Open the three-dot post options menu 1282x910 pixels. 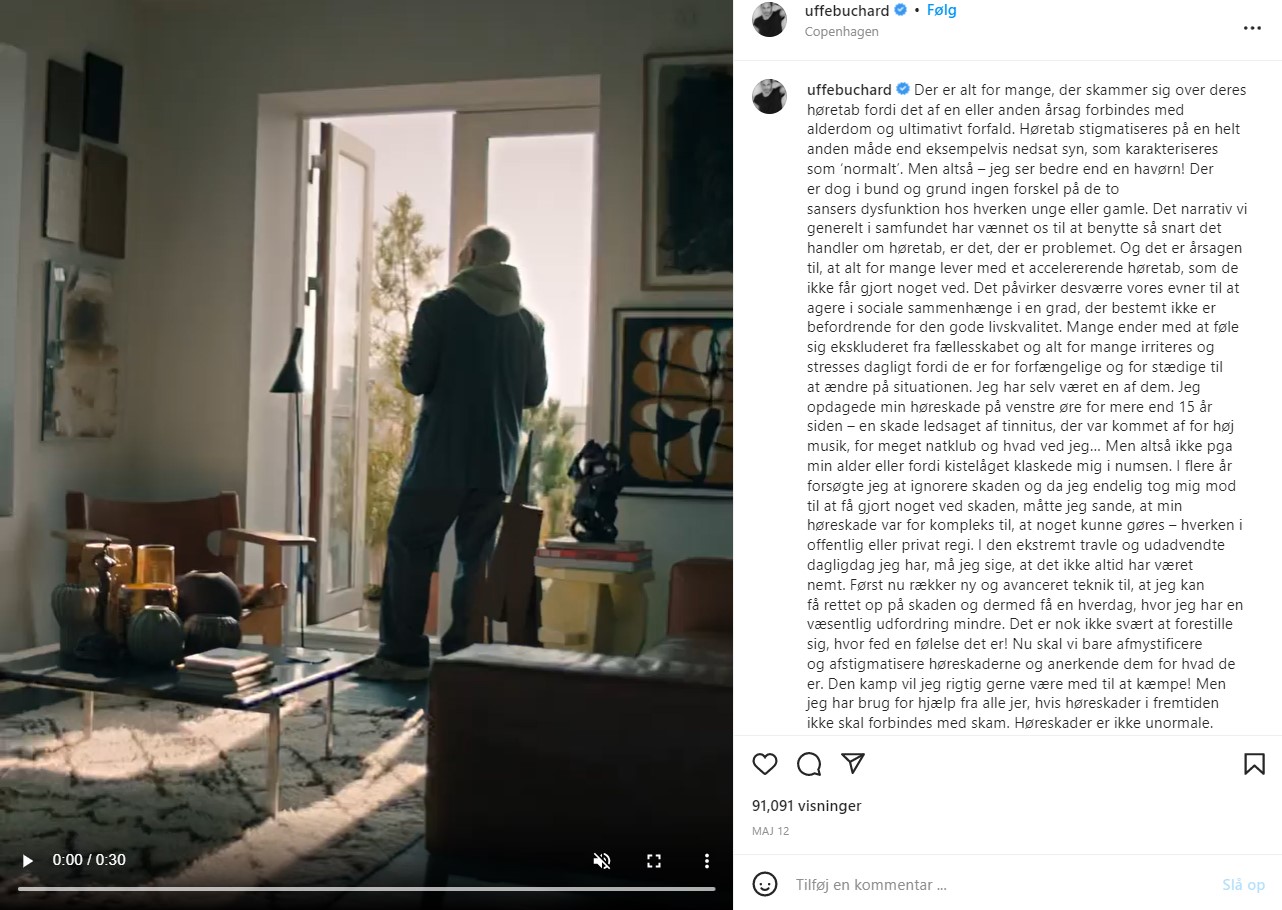coord(1252,28)
